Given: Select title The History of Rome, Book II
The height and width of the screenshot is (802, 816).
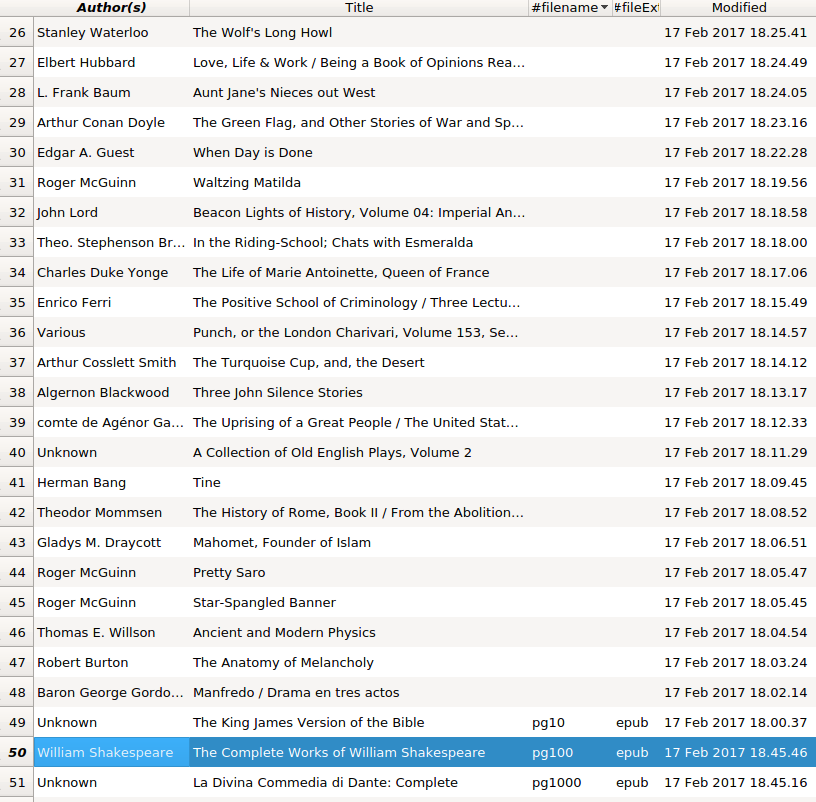Looking at the screenshot, I should click(x=358, y=513).
